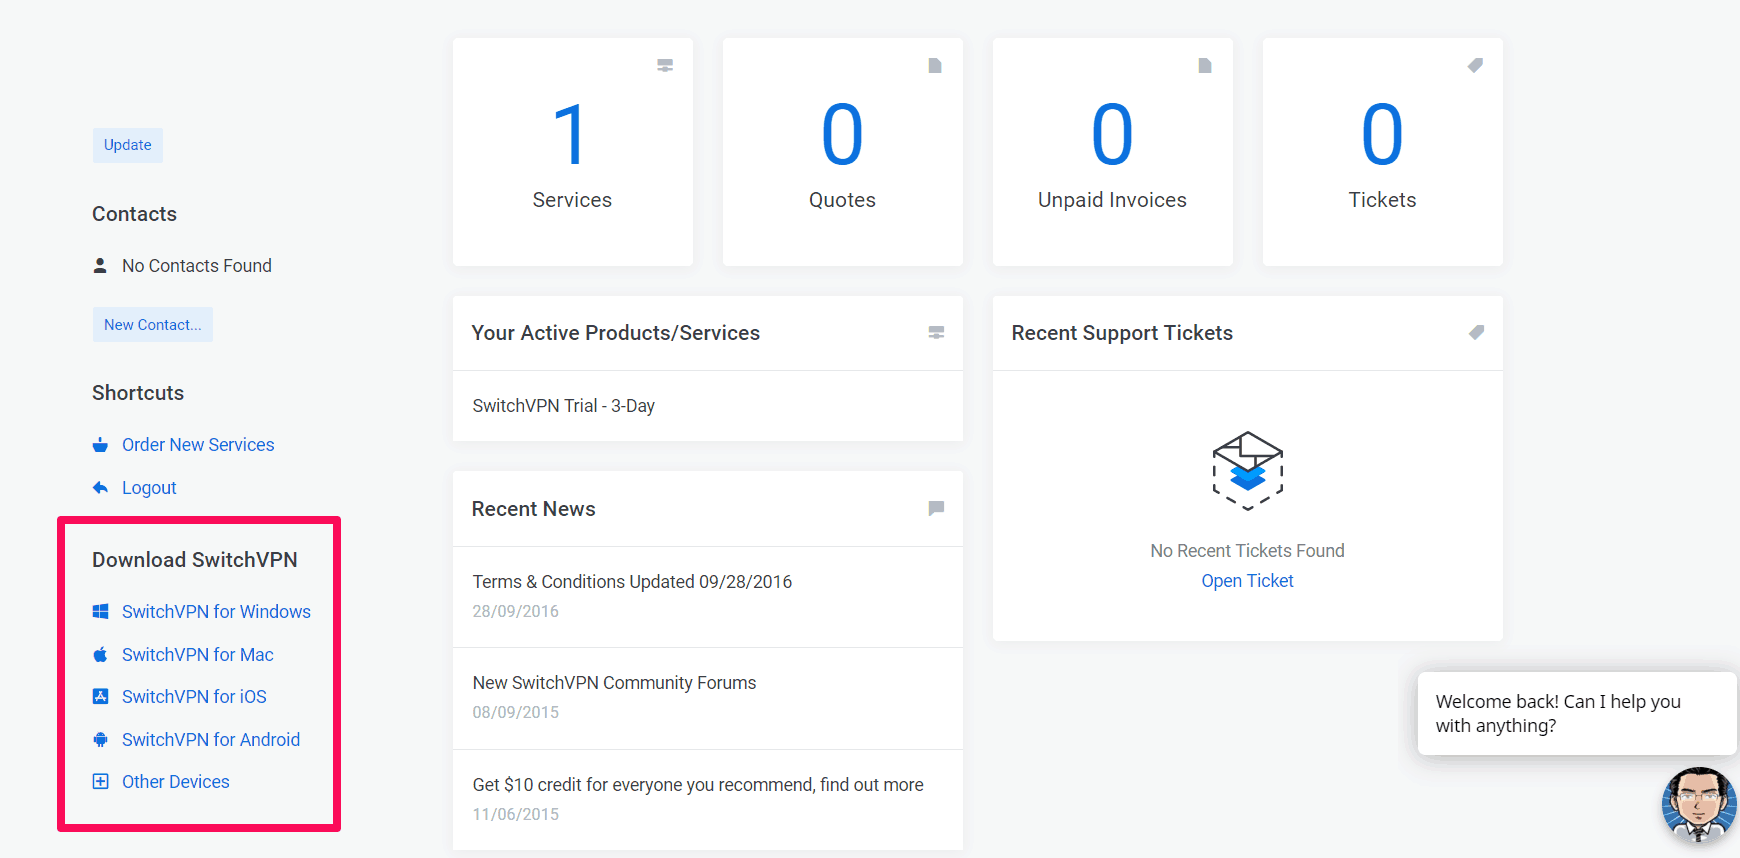Viewport: 1740px width, 858px height.
Task: Click the Update button
Action: [x=128, y=145]
